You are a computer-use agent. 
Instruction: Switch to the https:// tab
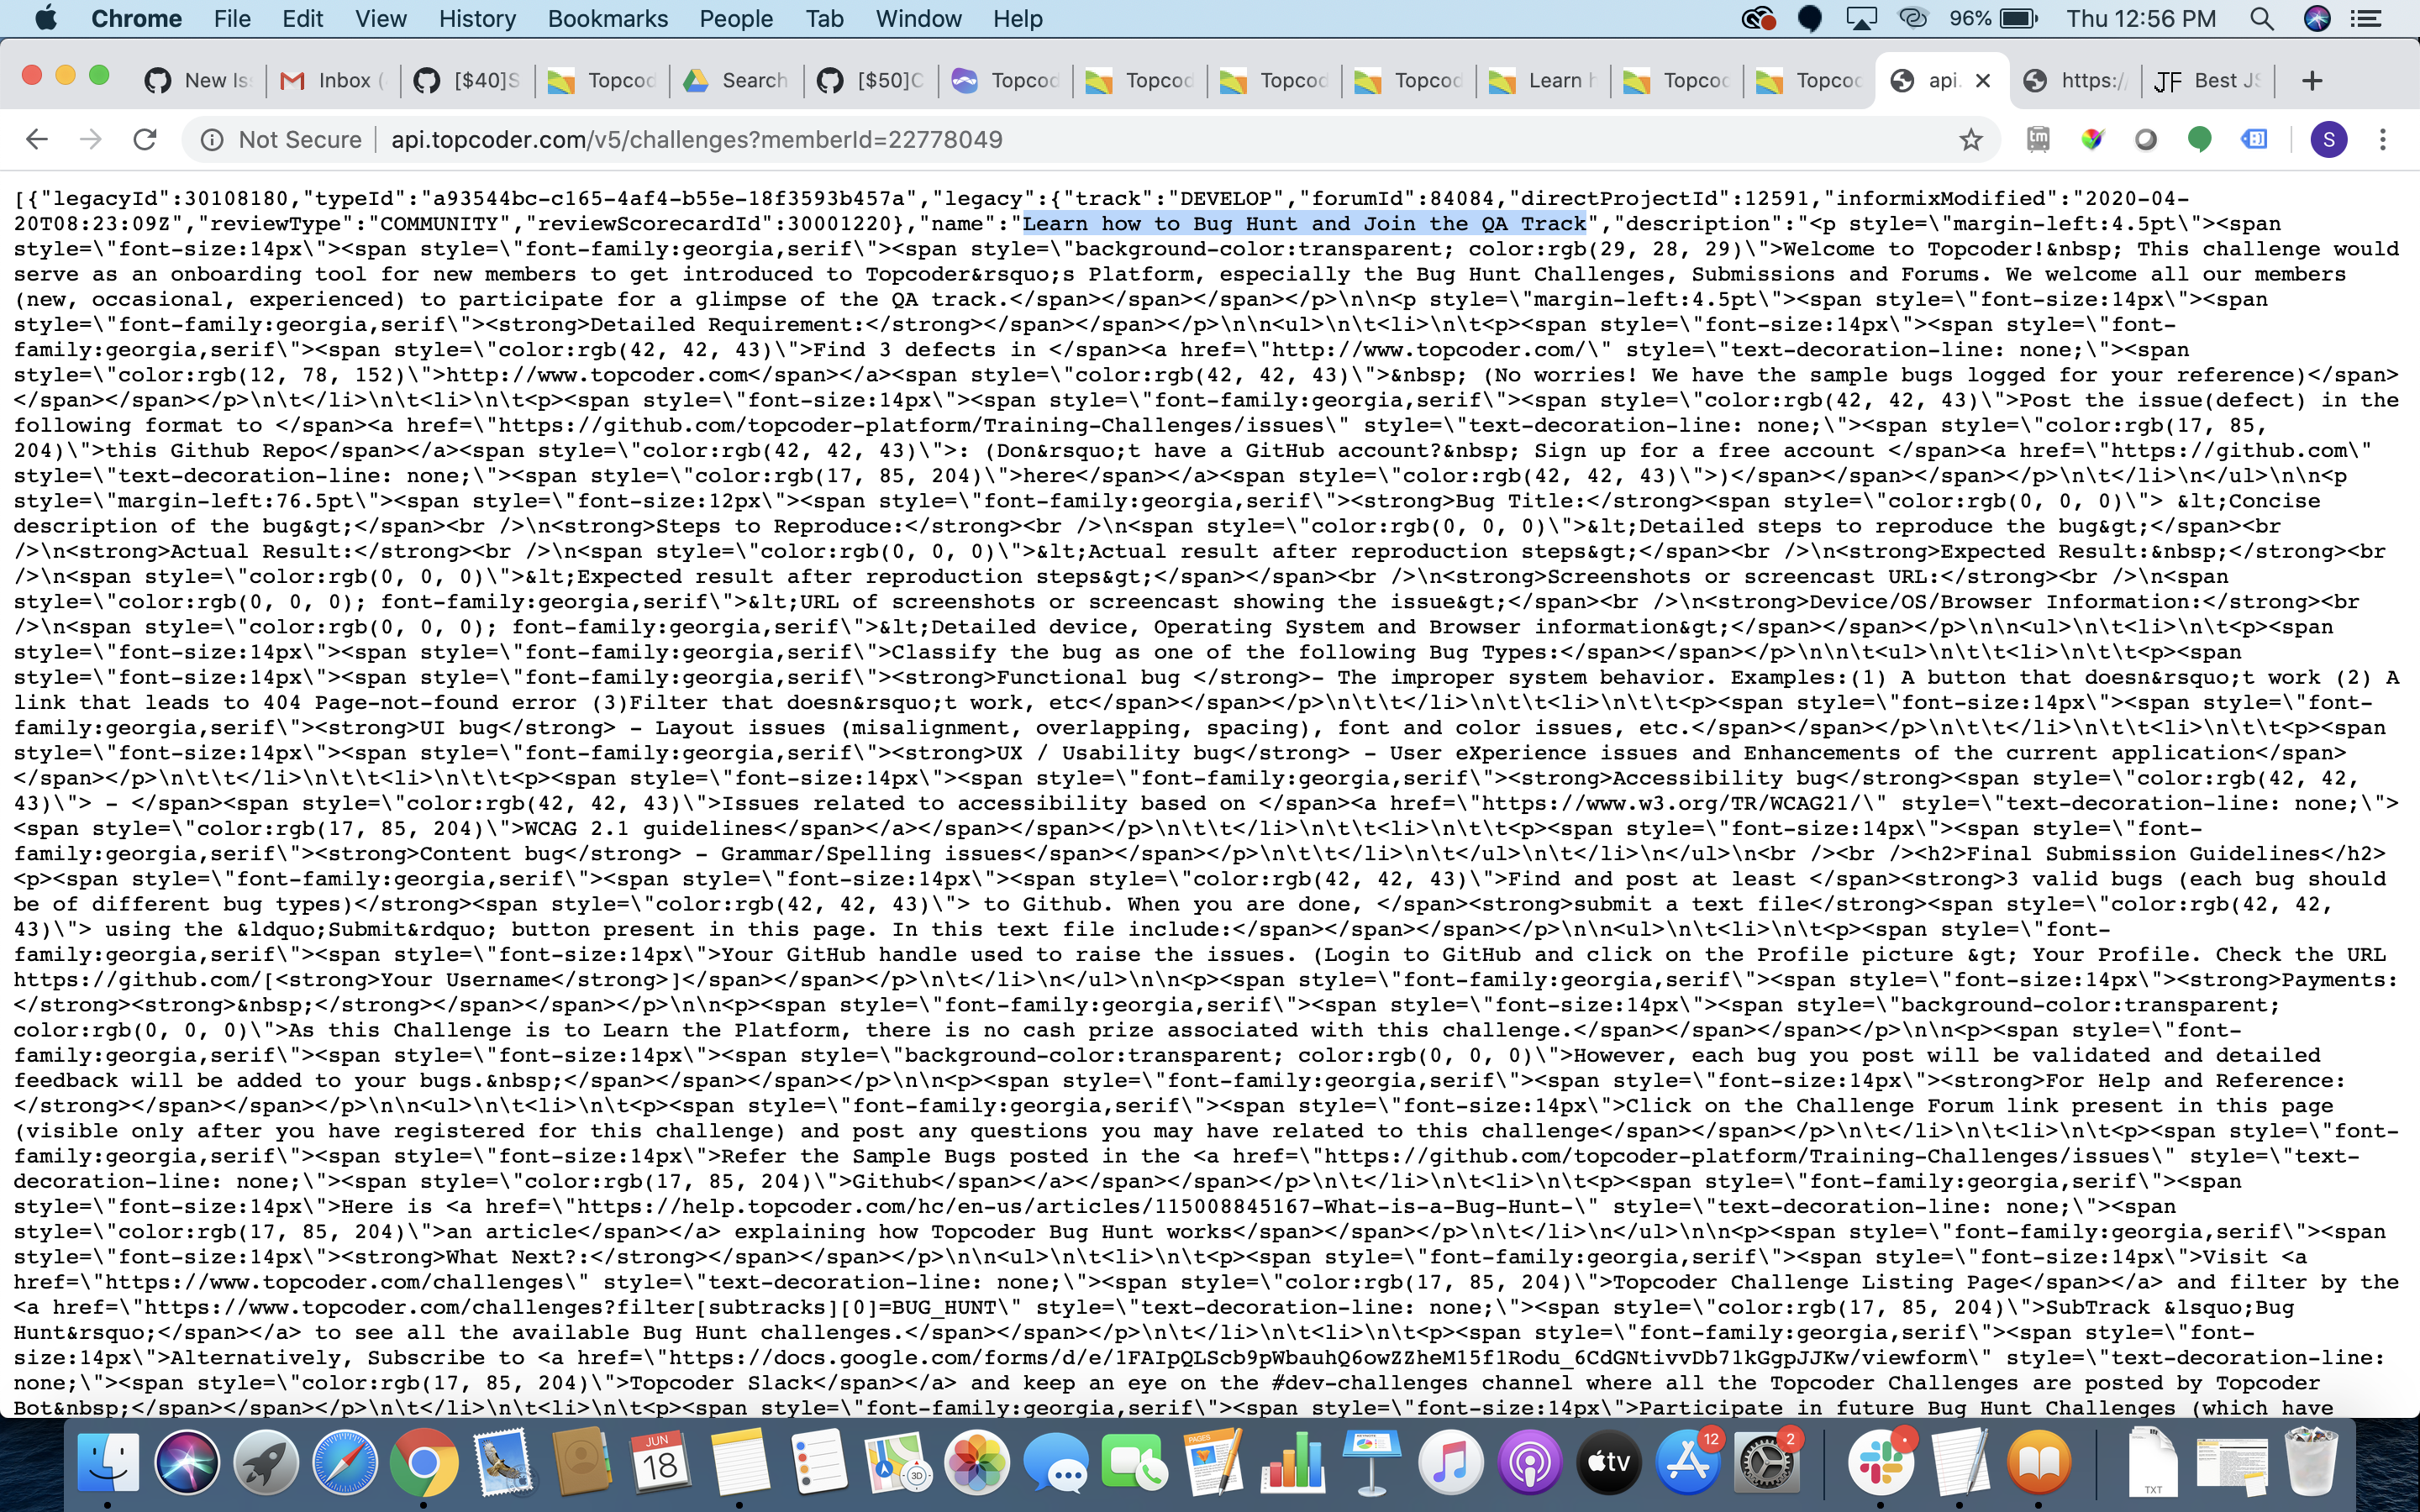(x=2075, y=81)
